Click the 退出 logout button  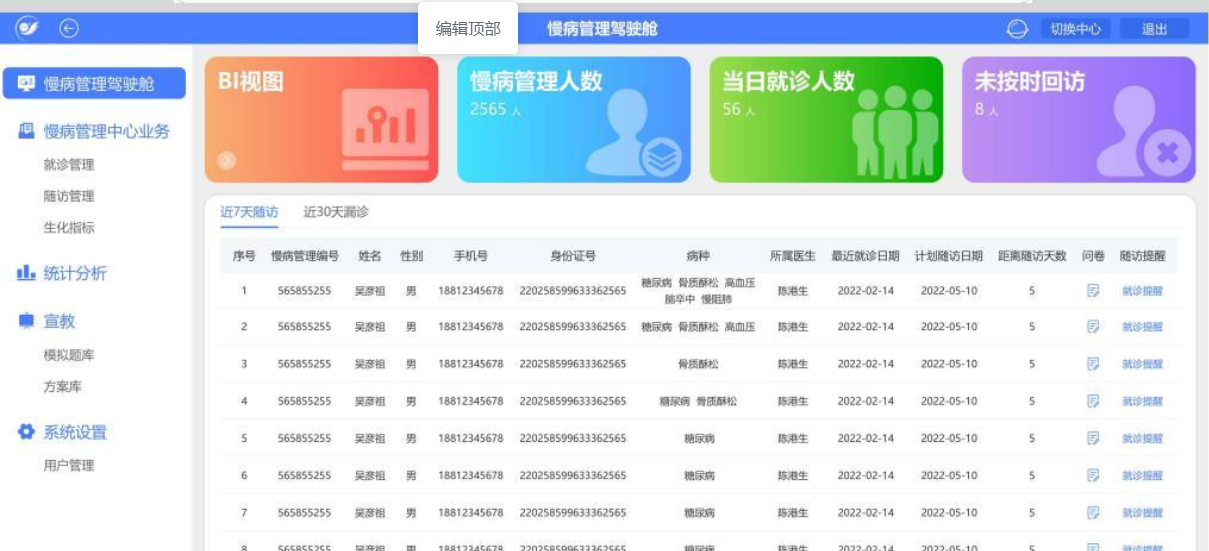click(x=1154, y=29)
